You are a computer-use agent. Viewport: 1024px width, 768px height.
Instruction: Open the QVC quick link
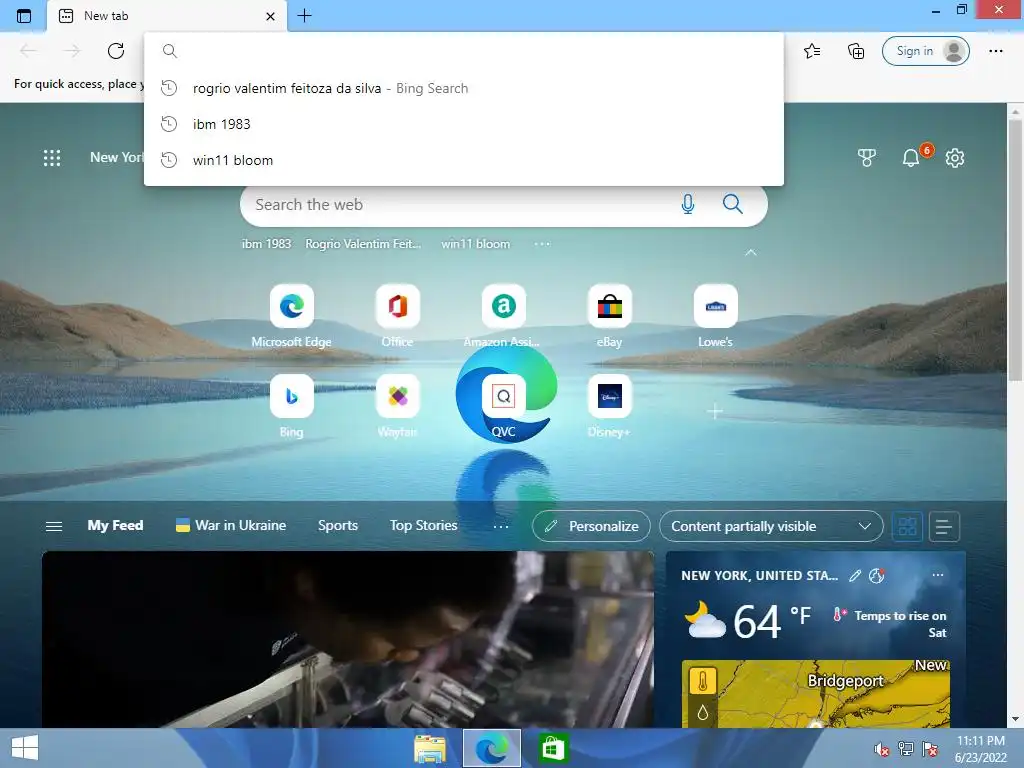503,406
